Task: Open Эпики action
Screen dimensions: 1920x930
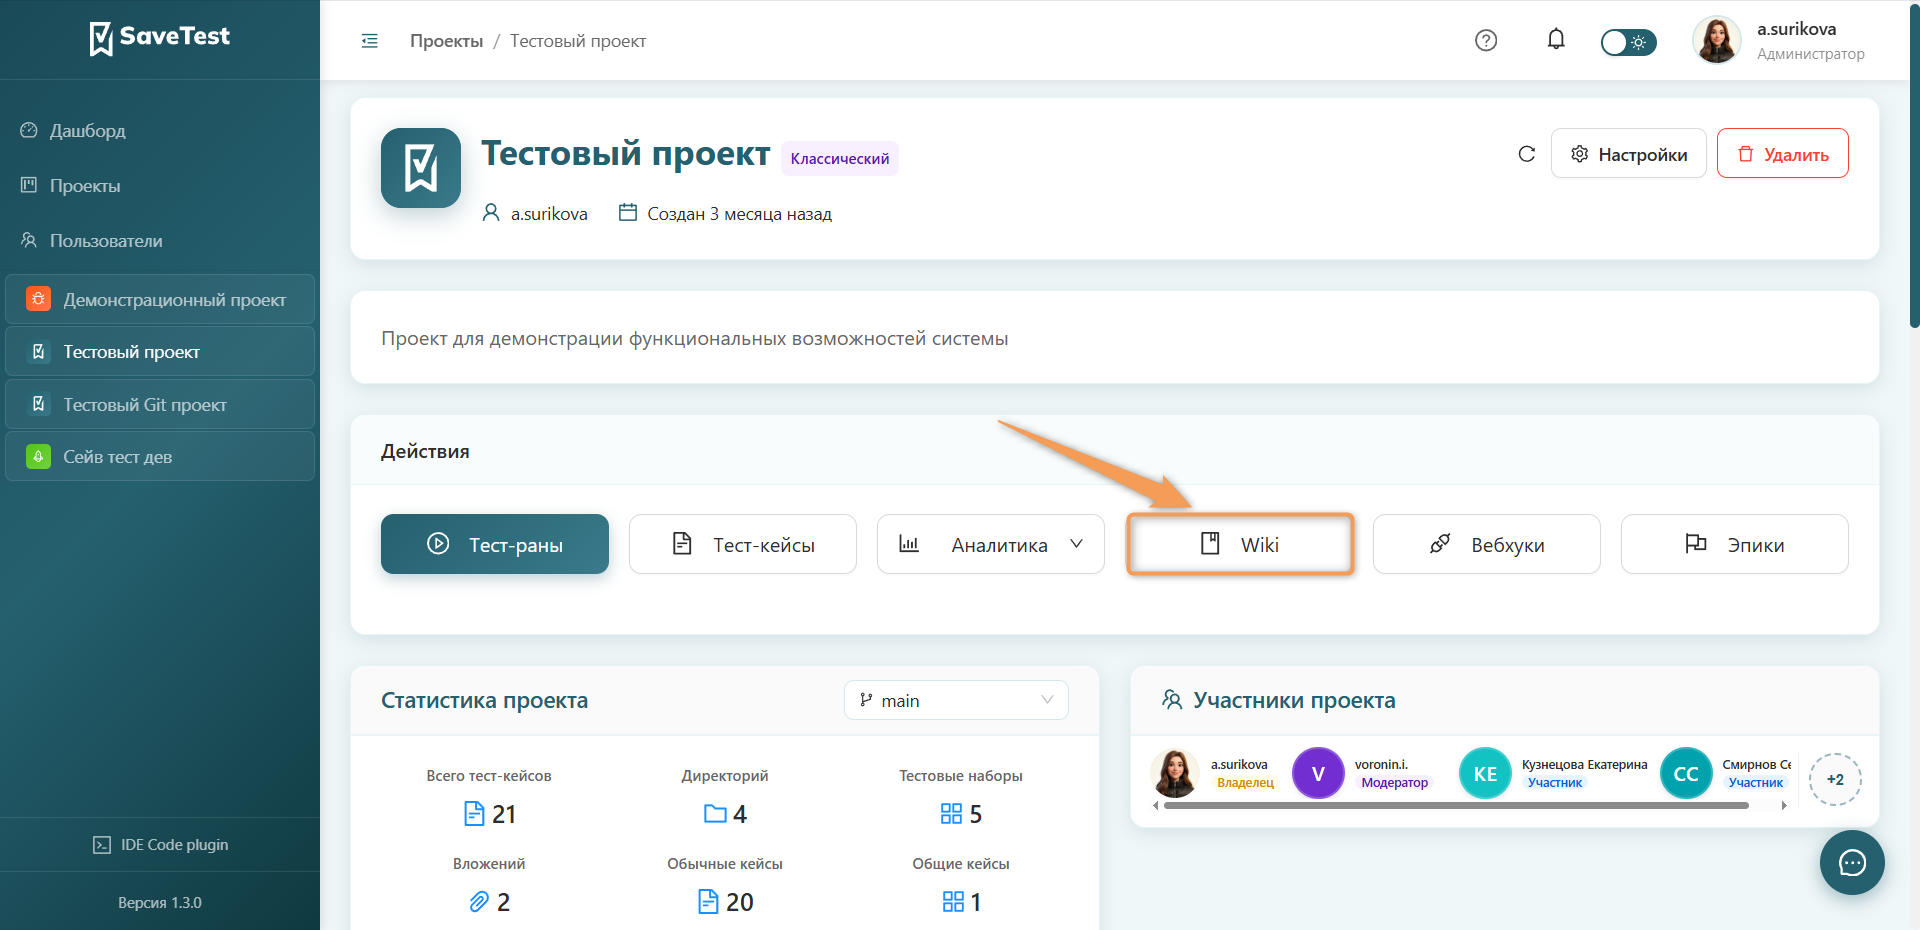Action: coord(1735,544)
